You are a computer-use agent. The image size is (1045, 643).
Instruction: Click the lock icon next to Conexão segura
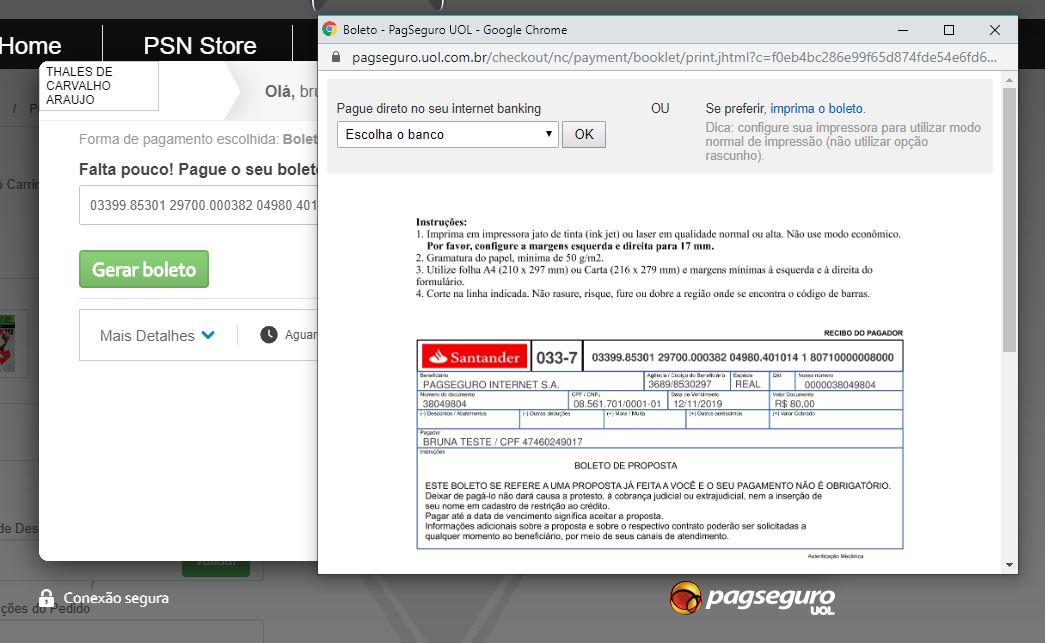(x=46, y=598)
